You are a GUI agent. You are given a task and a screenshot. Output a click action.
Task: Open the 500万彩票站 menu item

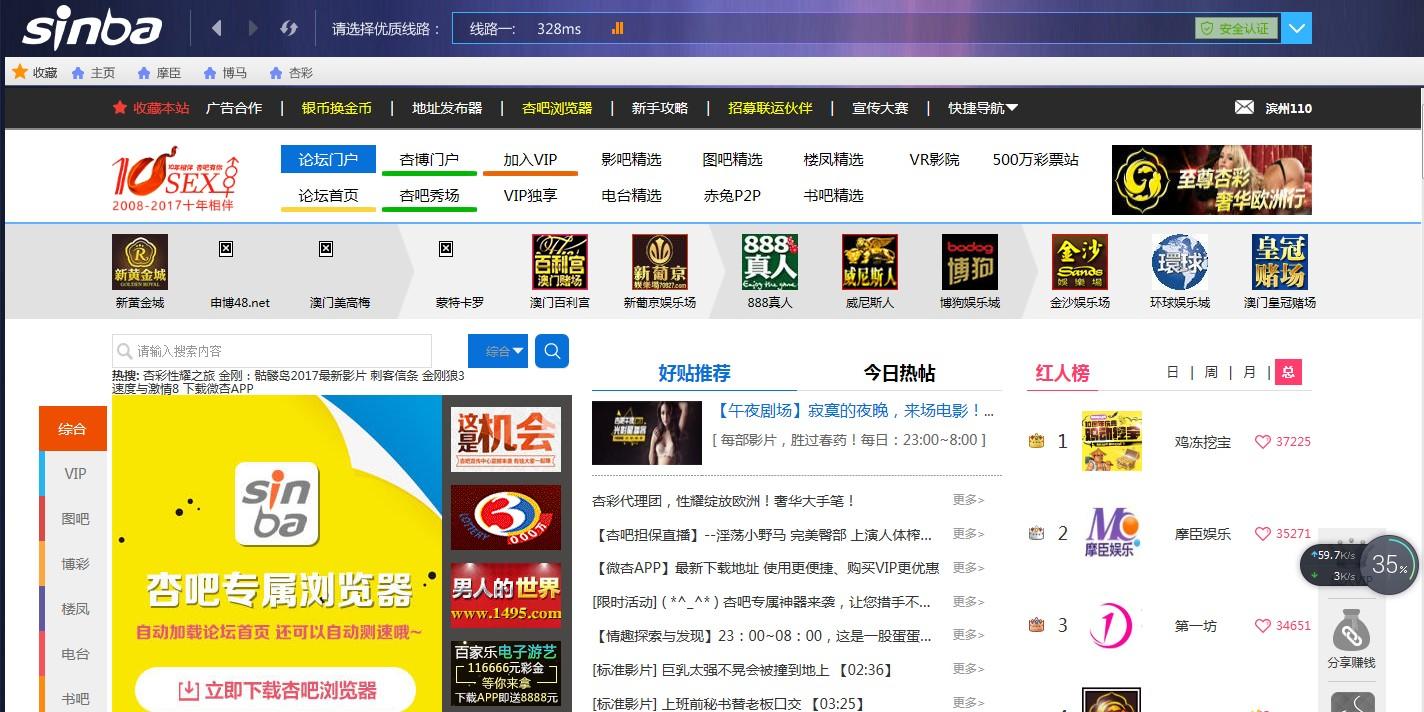tap(1036, 159)
